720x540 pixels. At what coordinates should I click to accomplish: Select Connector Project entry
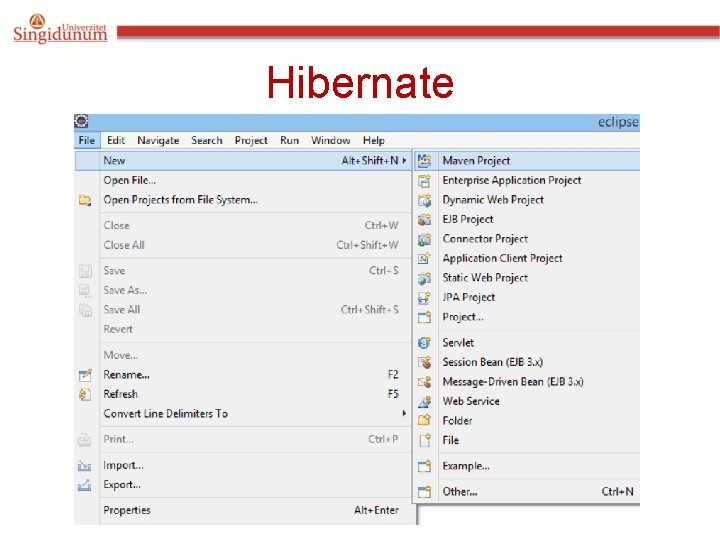[x=527, y=239]
